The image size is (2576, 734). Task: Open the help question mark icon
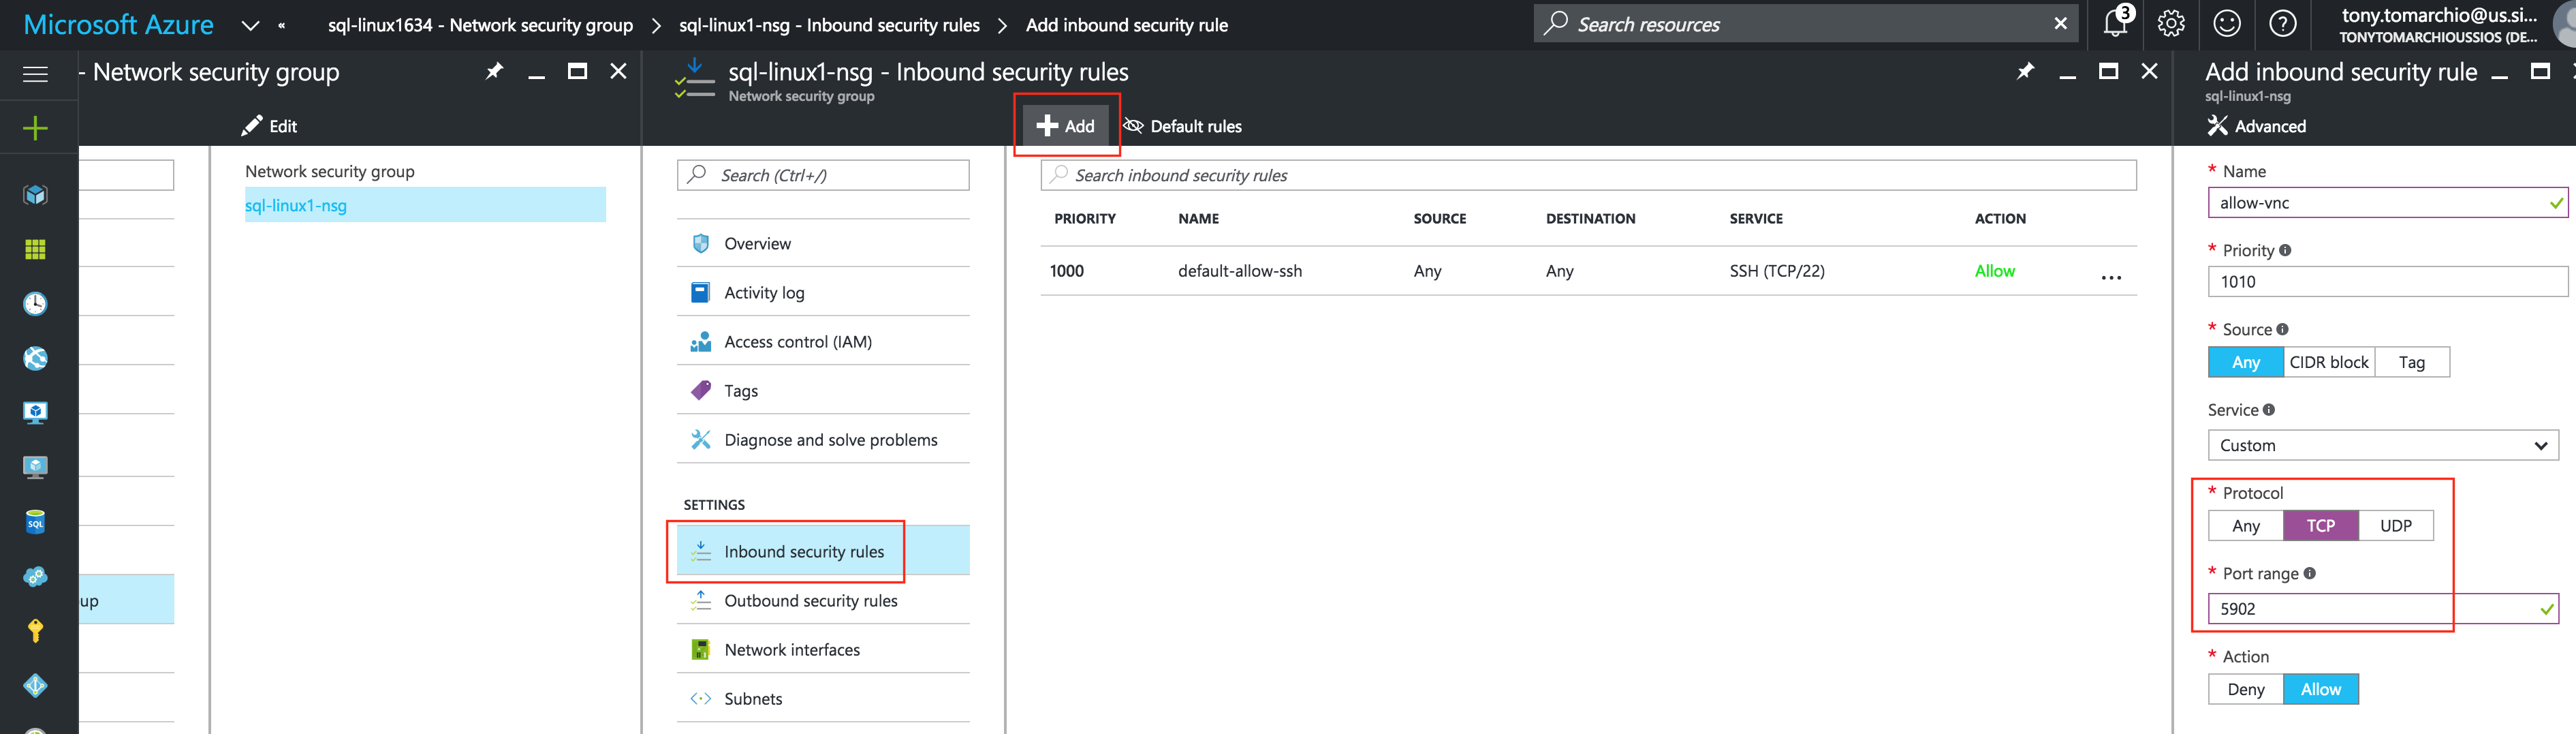pos(2283,23)
